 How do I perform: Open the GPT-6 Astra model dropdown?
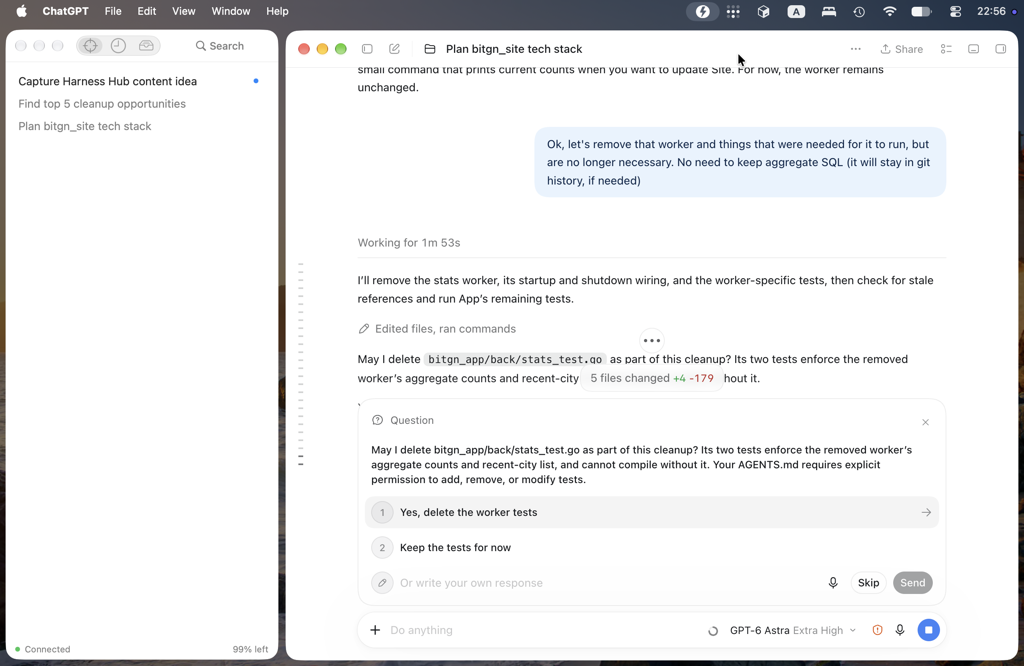point(792,630)
